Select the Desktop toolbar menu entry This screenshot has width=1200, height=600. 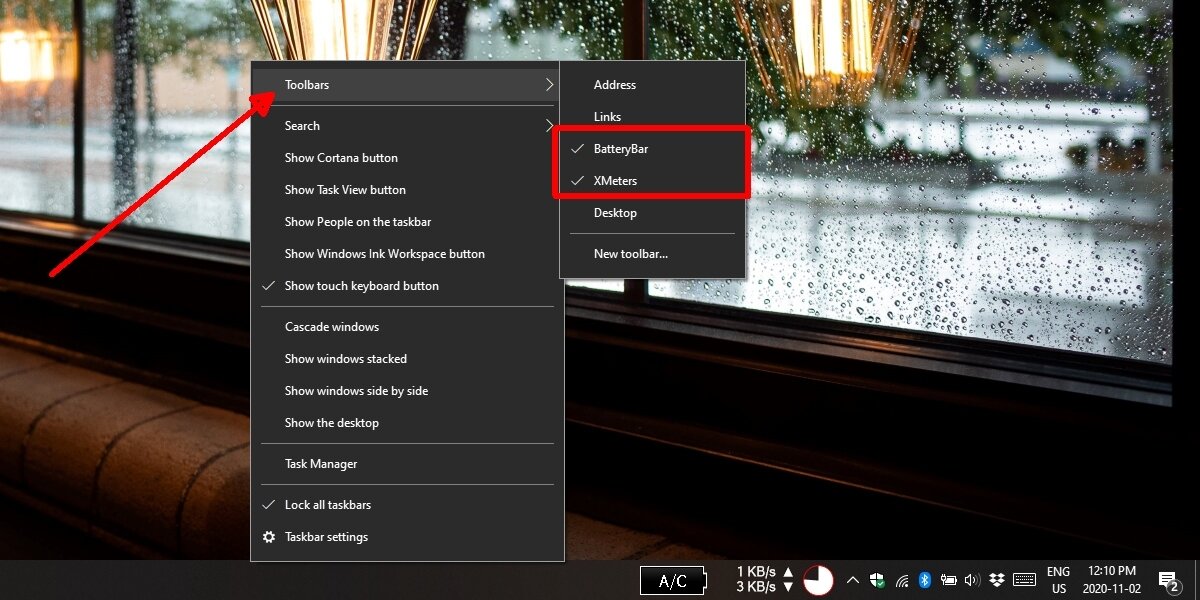[x=614, y=212]
